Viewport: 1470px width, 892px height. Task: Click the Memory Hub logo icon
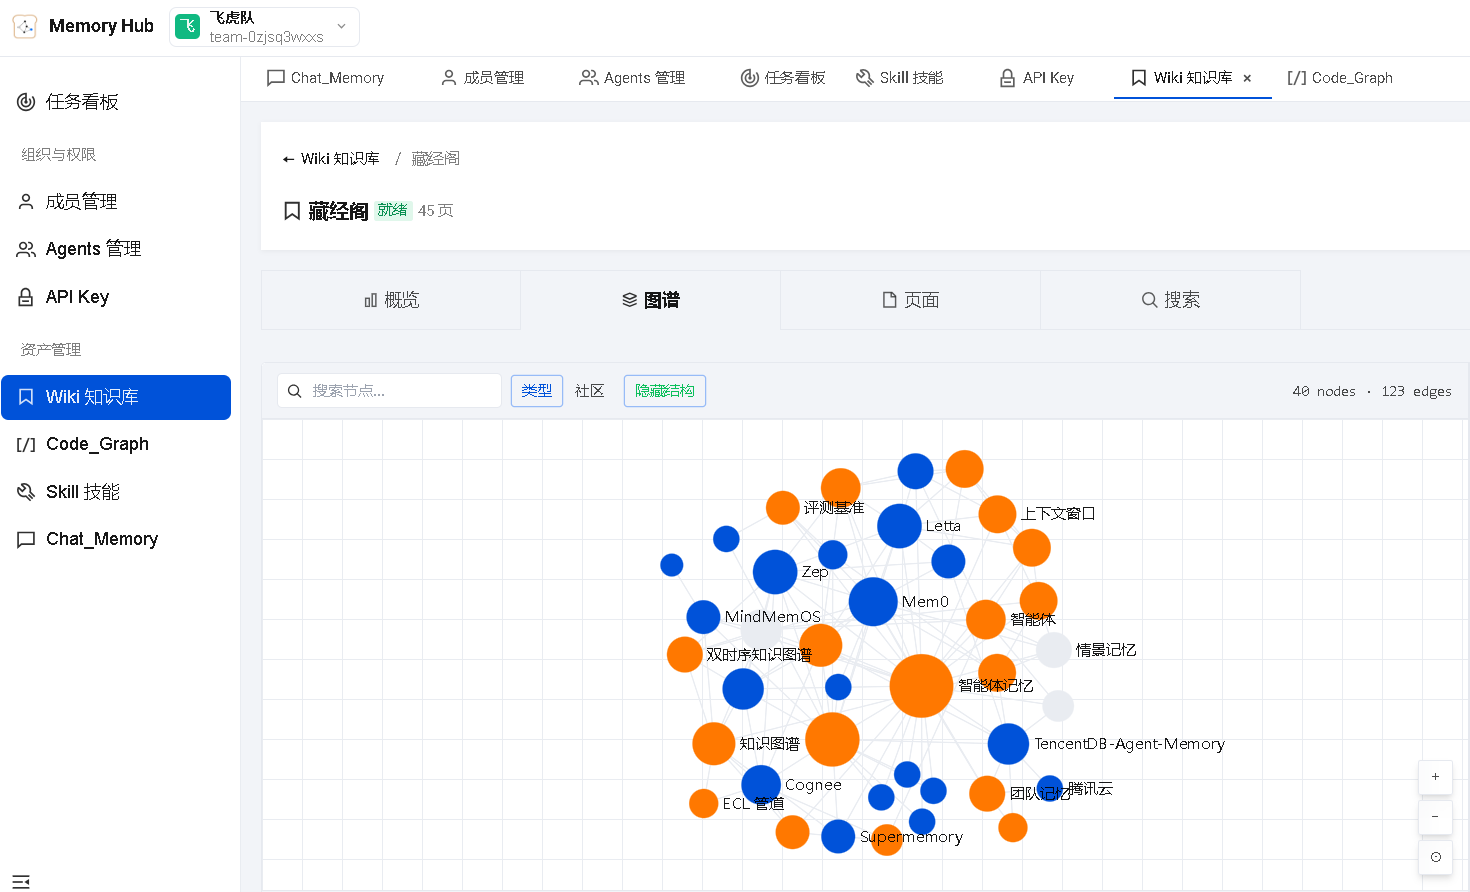coord(25,27)
